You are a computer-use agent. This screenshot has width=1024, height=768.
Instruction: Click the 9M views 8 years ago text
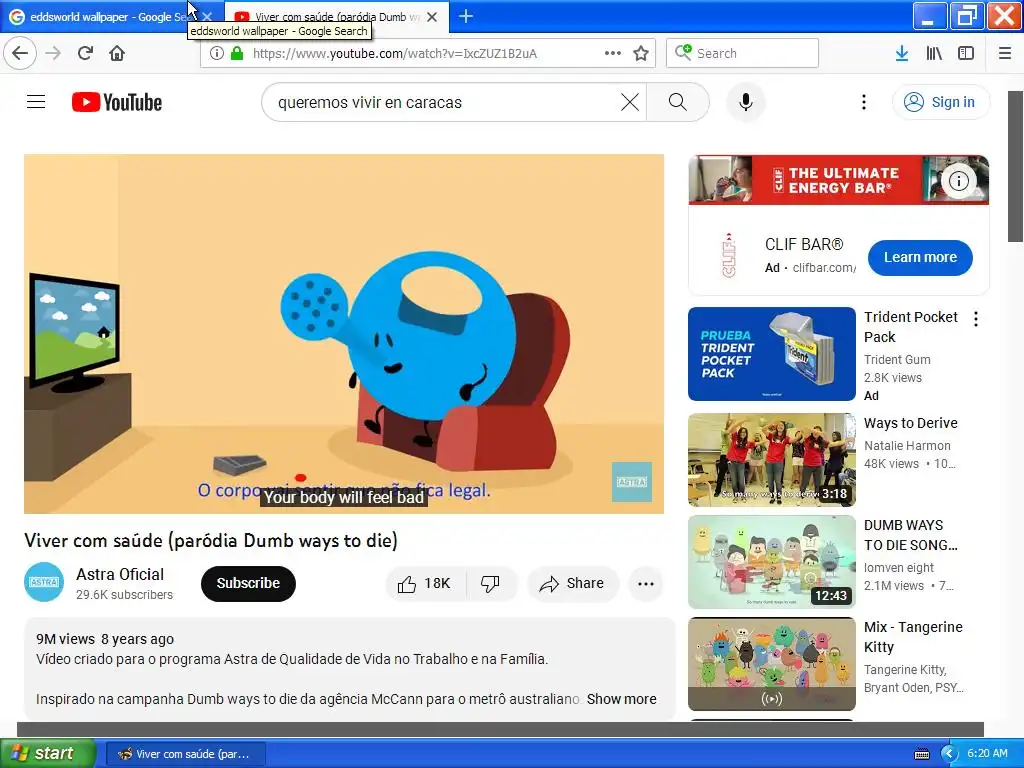[105, 639]
